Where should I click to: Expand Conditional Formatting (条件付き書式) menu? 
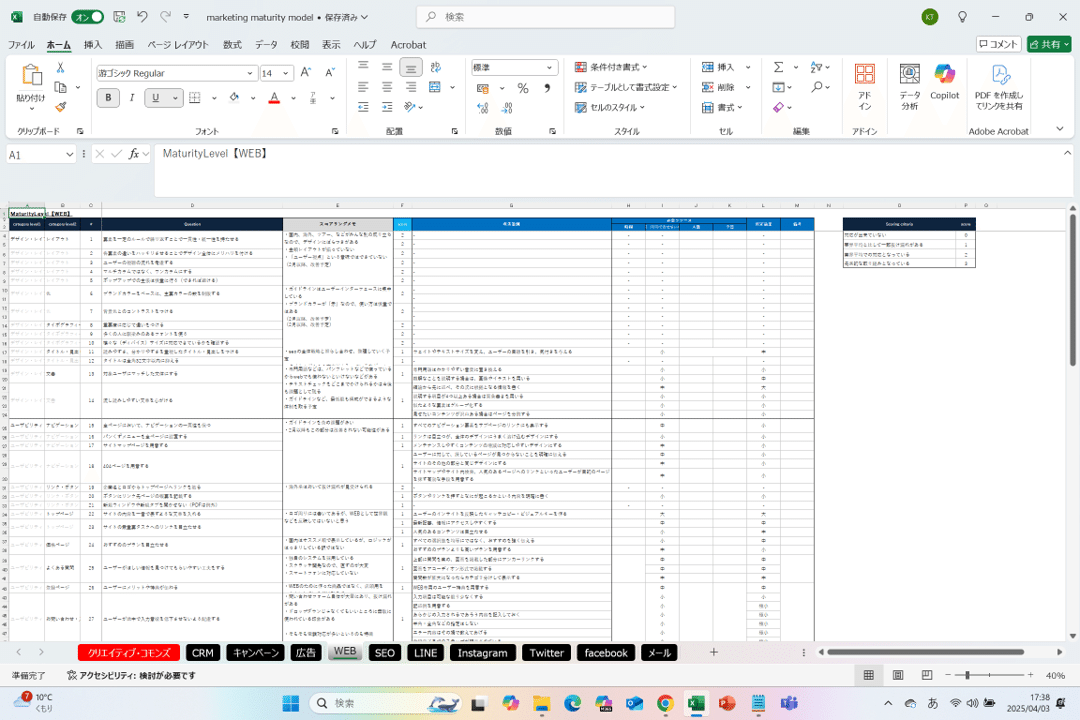[611, 67]
